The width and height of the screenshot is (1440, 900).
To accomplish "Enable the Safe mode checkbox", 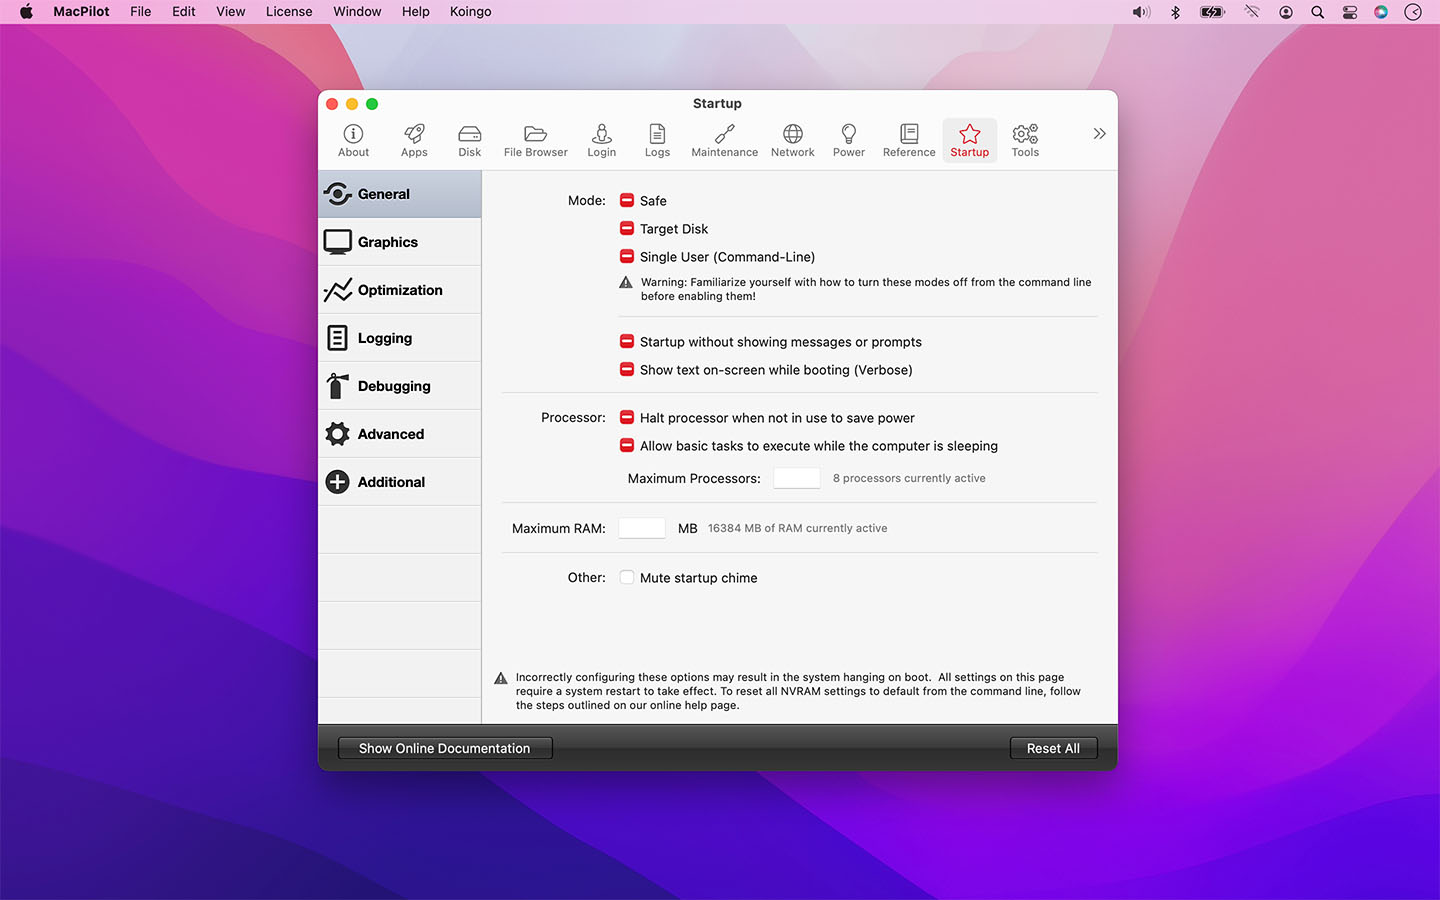I will [x=627, y=201].
